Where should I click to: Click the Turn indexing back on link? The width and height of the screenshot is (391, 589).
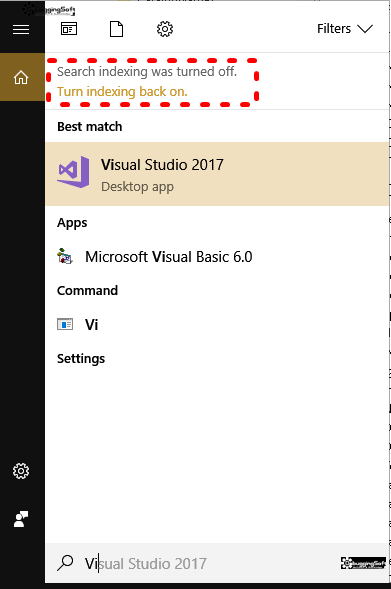click(122, 92)
